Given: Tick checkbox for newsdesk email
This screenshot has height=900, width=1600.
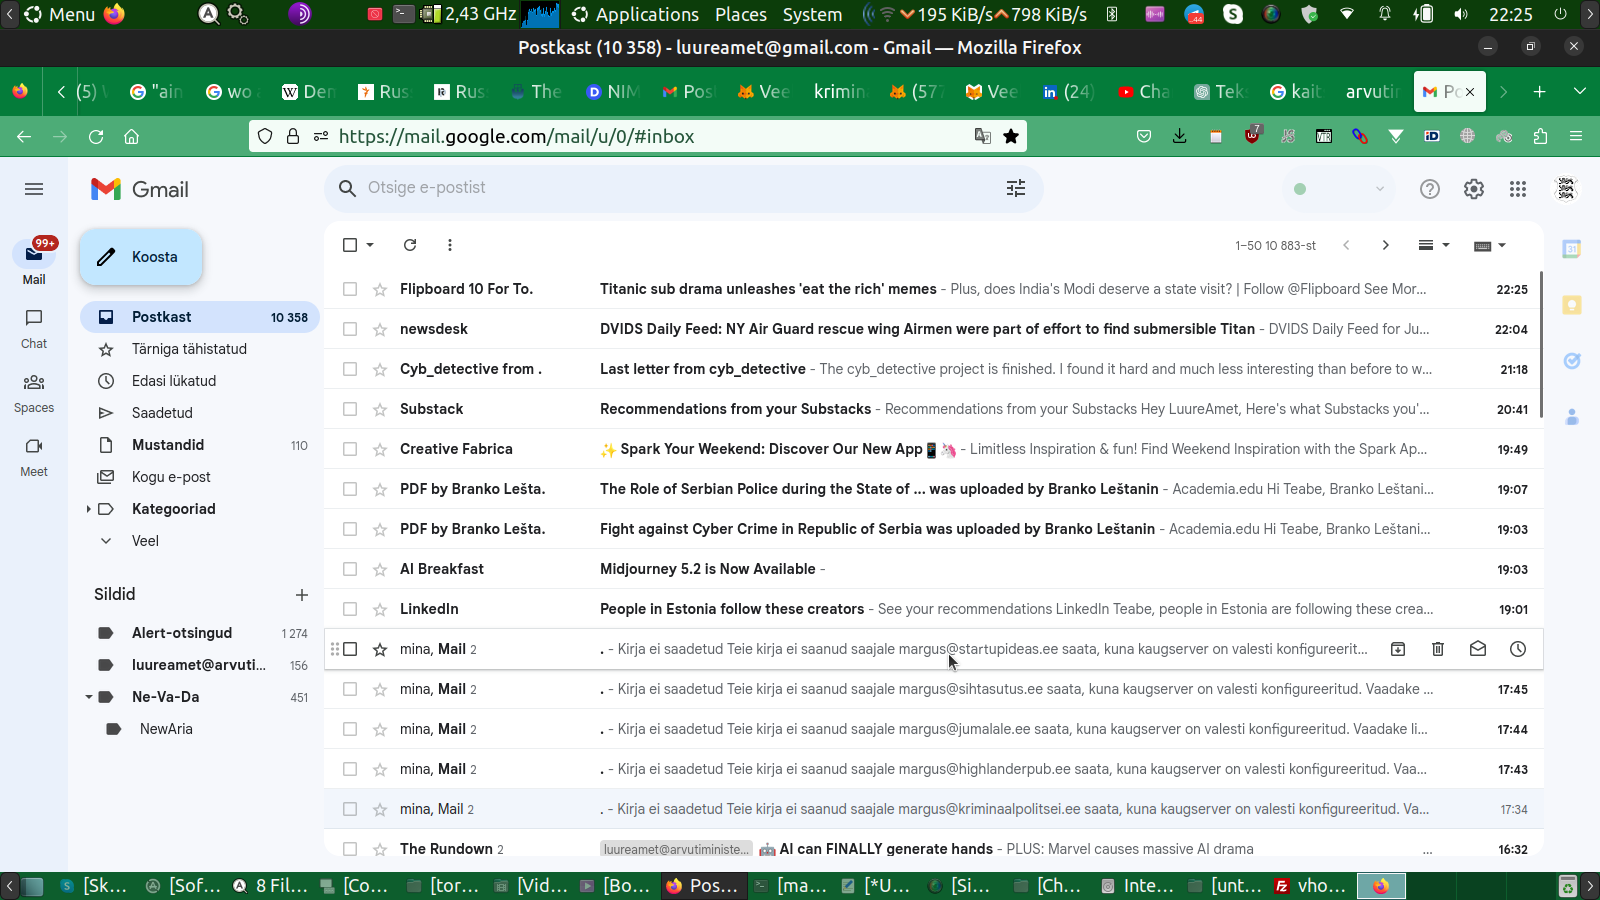Looking at the screenshot, I should (x=350, y=329).
